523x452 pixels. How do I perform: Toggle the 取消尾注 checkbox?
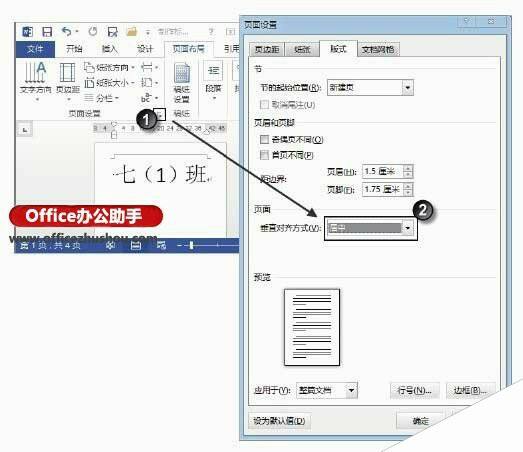coord(264,105)
